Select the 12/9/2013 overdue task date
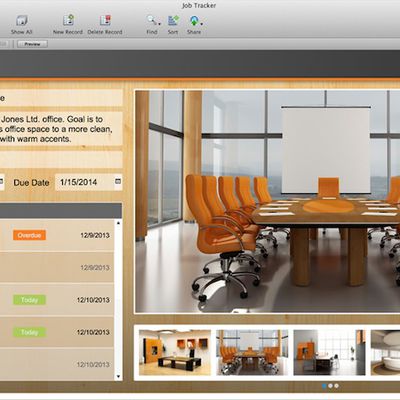The image size is (400, 400). [95, 235]
